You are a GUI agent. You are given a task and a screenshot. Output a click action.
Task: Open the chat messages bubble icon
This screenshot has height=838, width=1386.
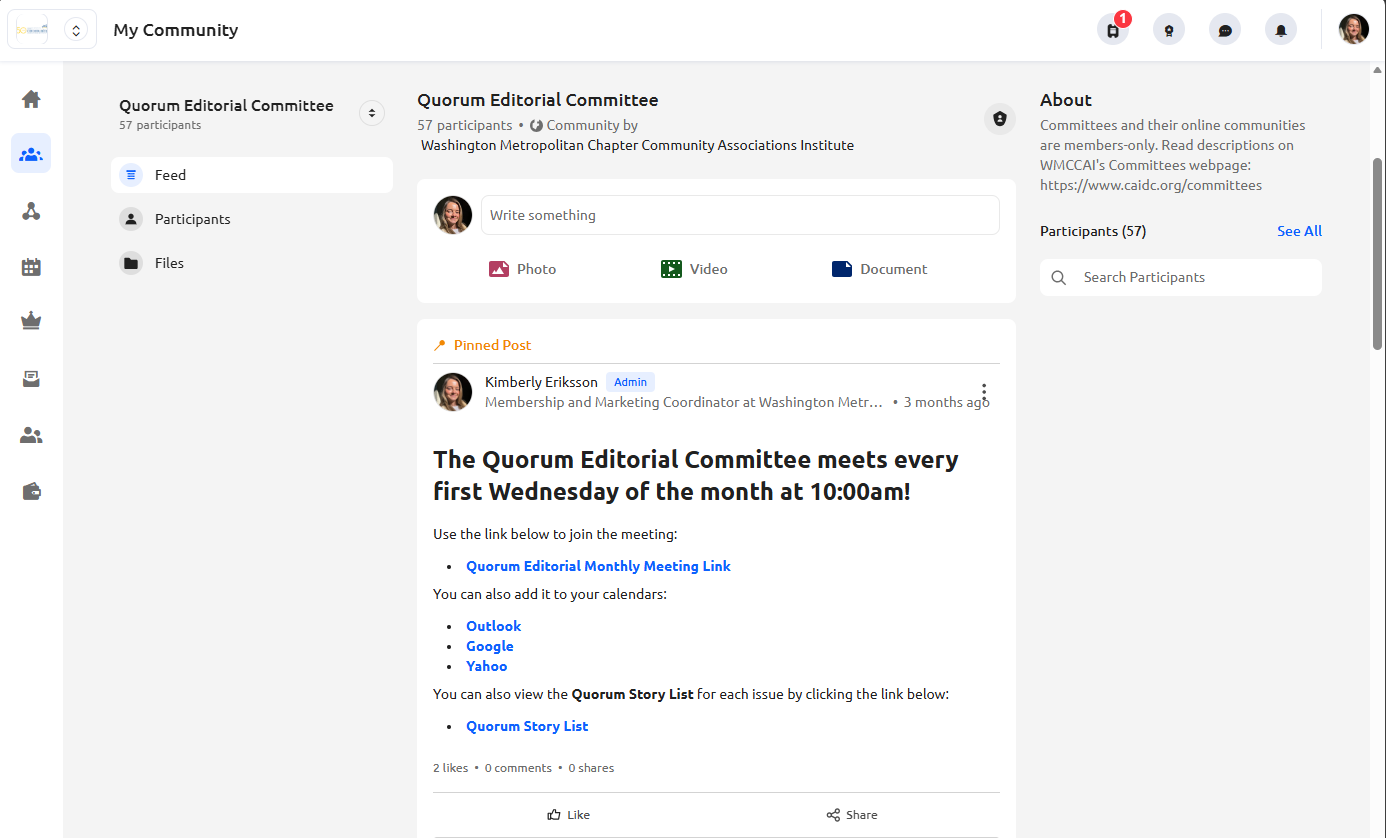1225,30
